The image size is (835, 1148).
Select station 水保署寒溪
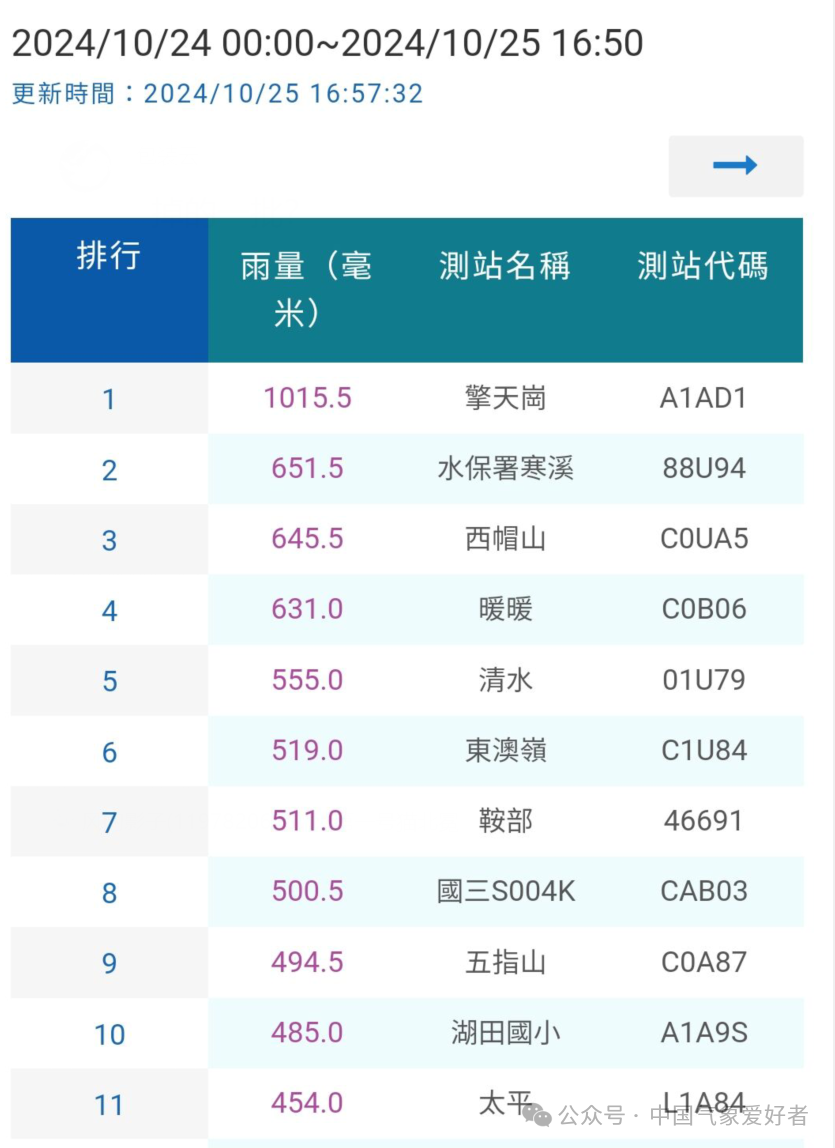tap(505, 469)
